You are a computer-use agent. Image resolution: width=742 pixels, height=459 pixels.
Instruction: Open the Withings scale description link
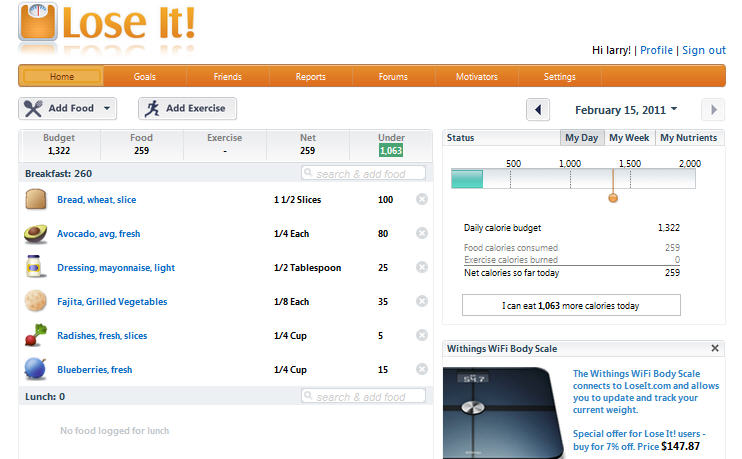pos(645,392)
